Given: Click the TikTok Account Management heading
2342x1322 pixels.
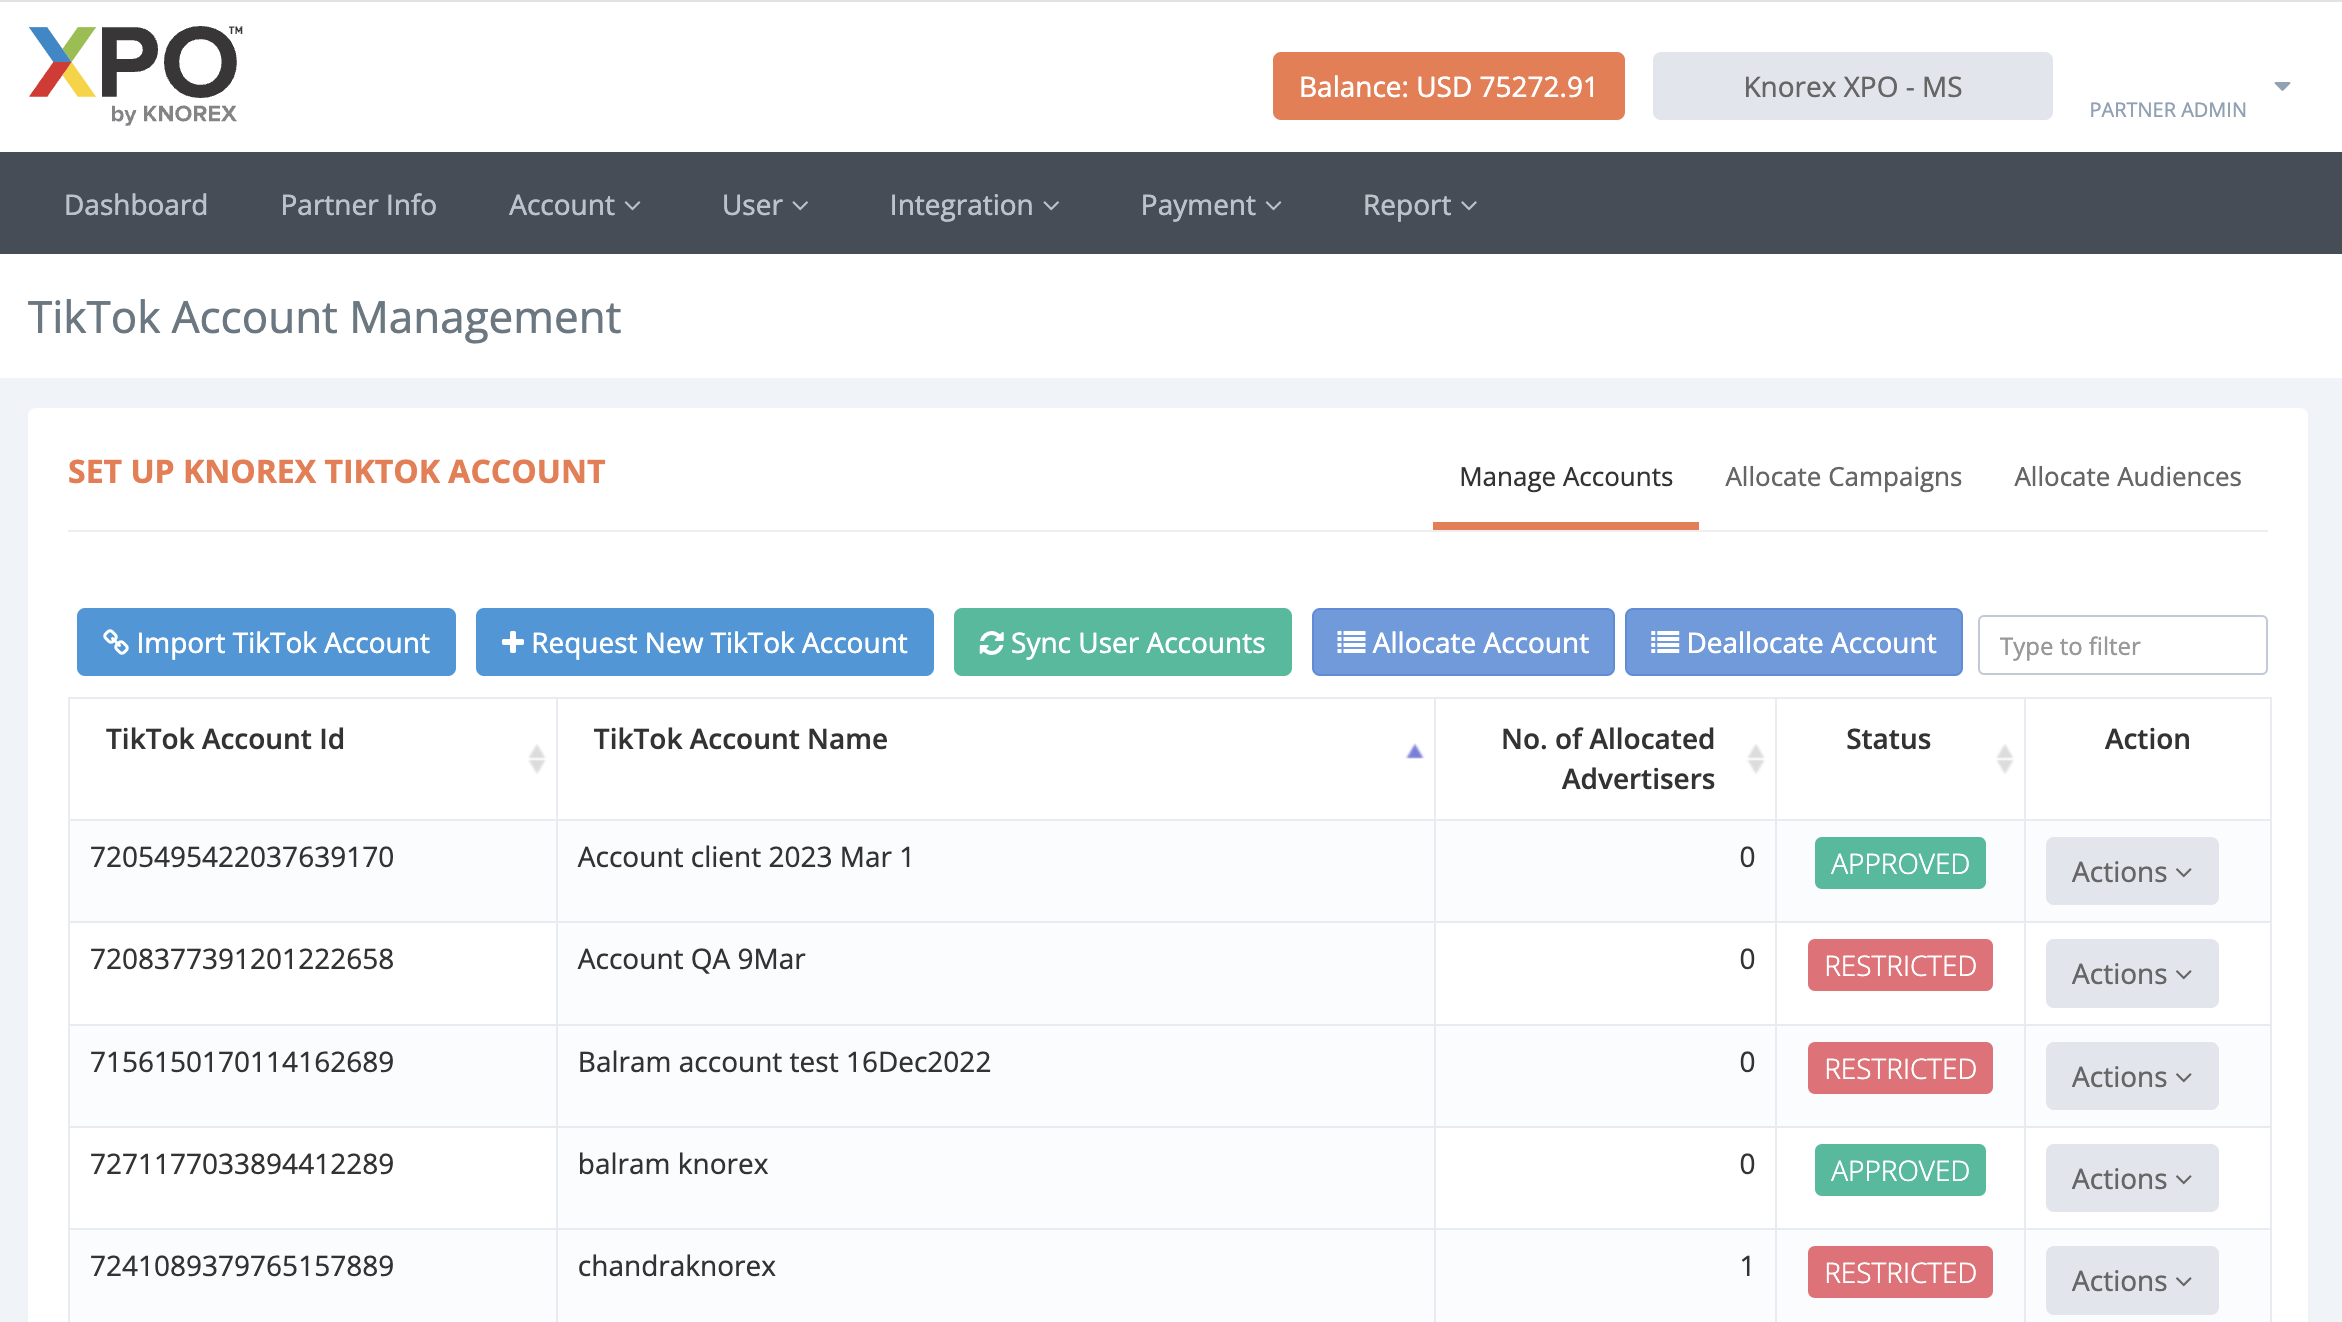Looking at the screenshot, I should tap(324, 317).
